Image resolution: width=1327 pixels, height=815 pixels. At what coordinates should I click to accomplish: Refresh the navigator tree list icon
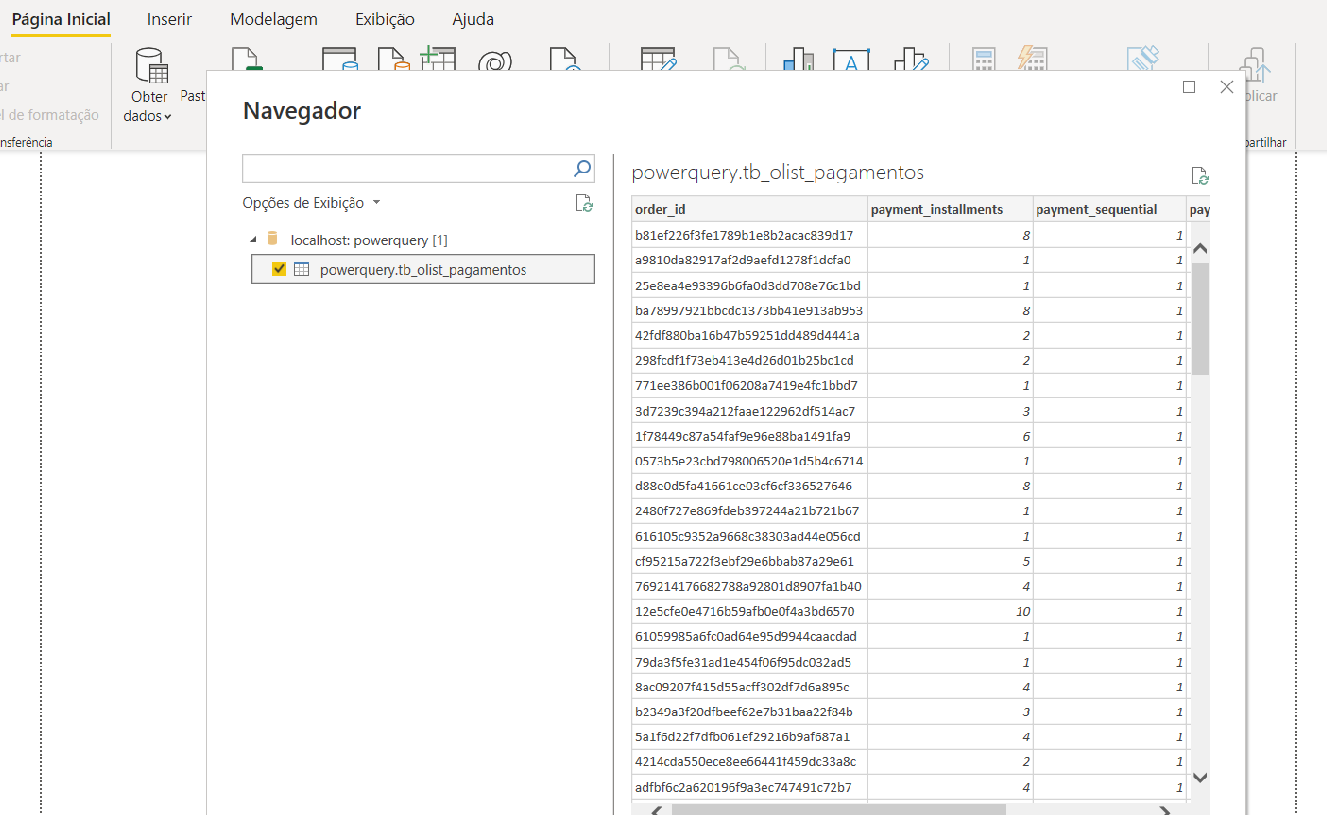tap(585, 203)
